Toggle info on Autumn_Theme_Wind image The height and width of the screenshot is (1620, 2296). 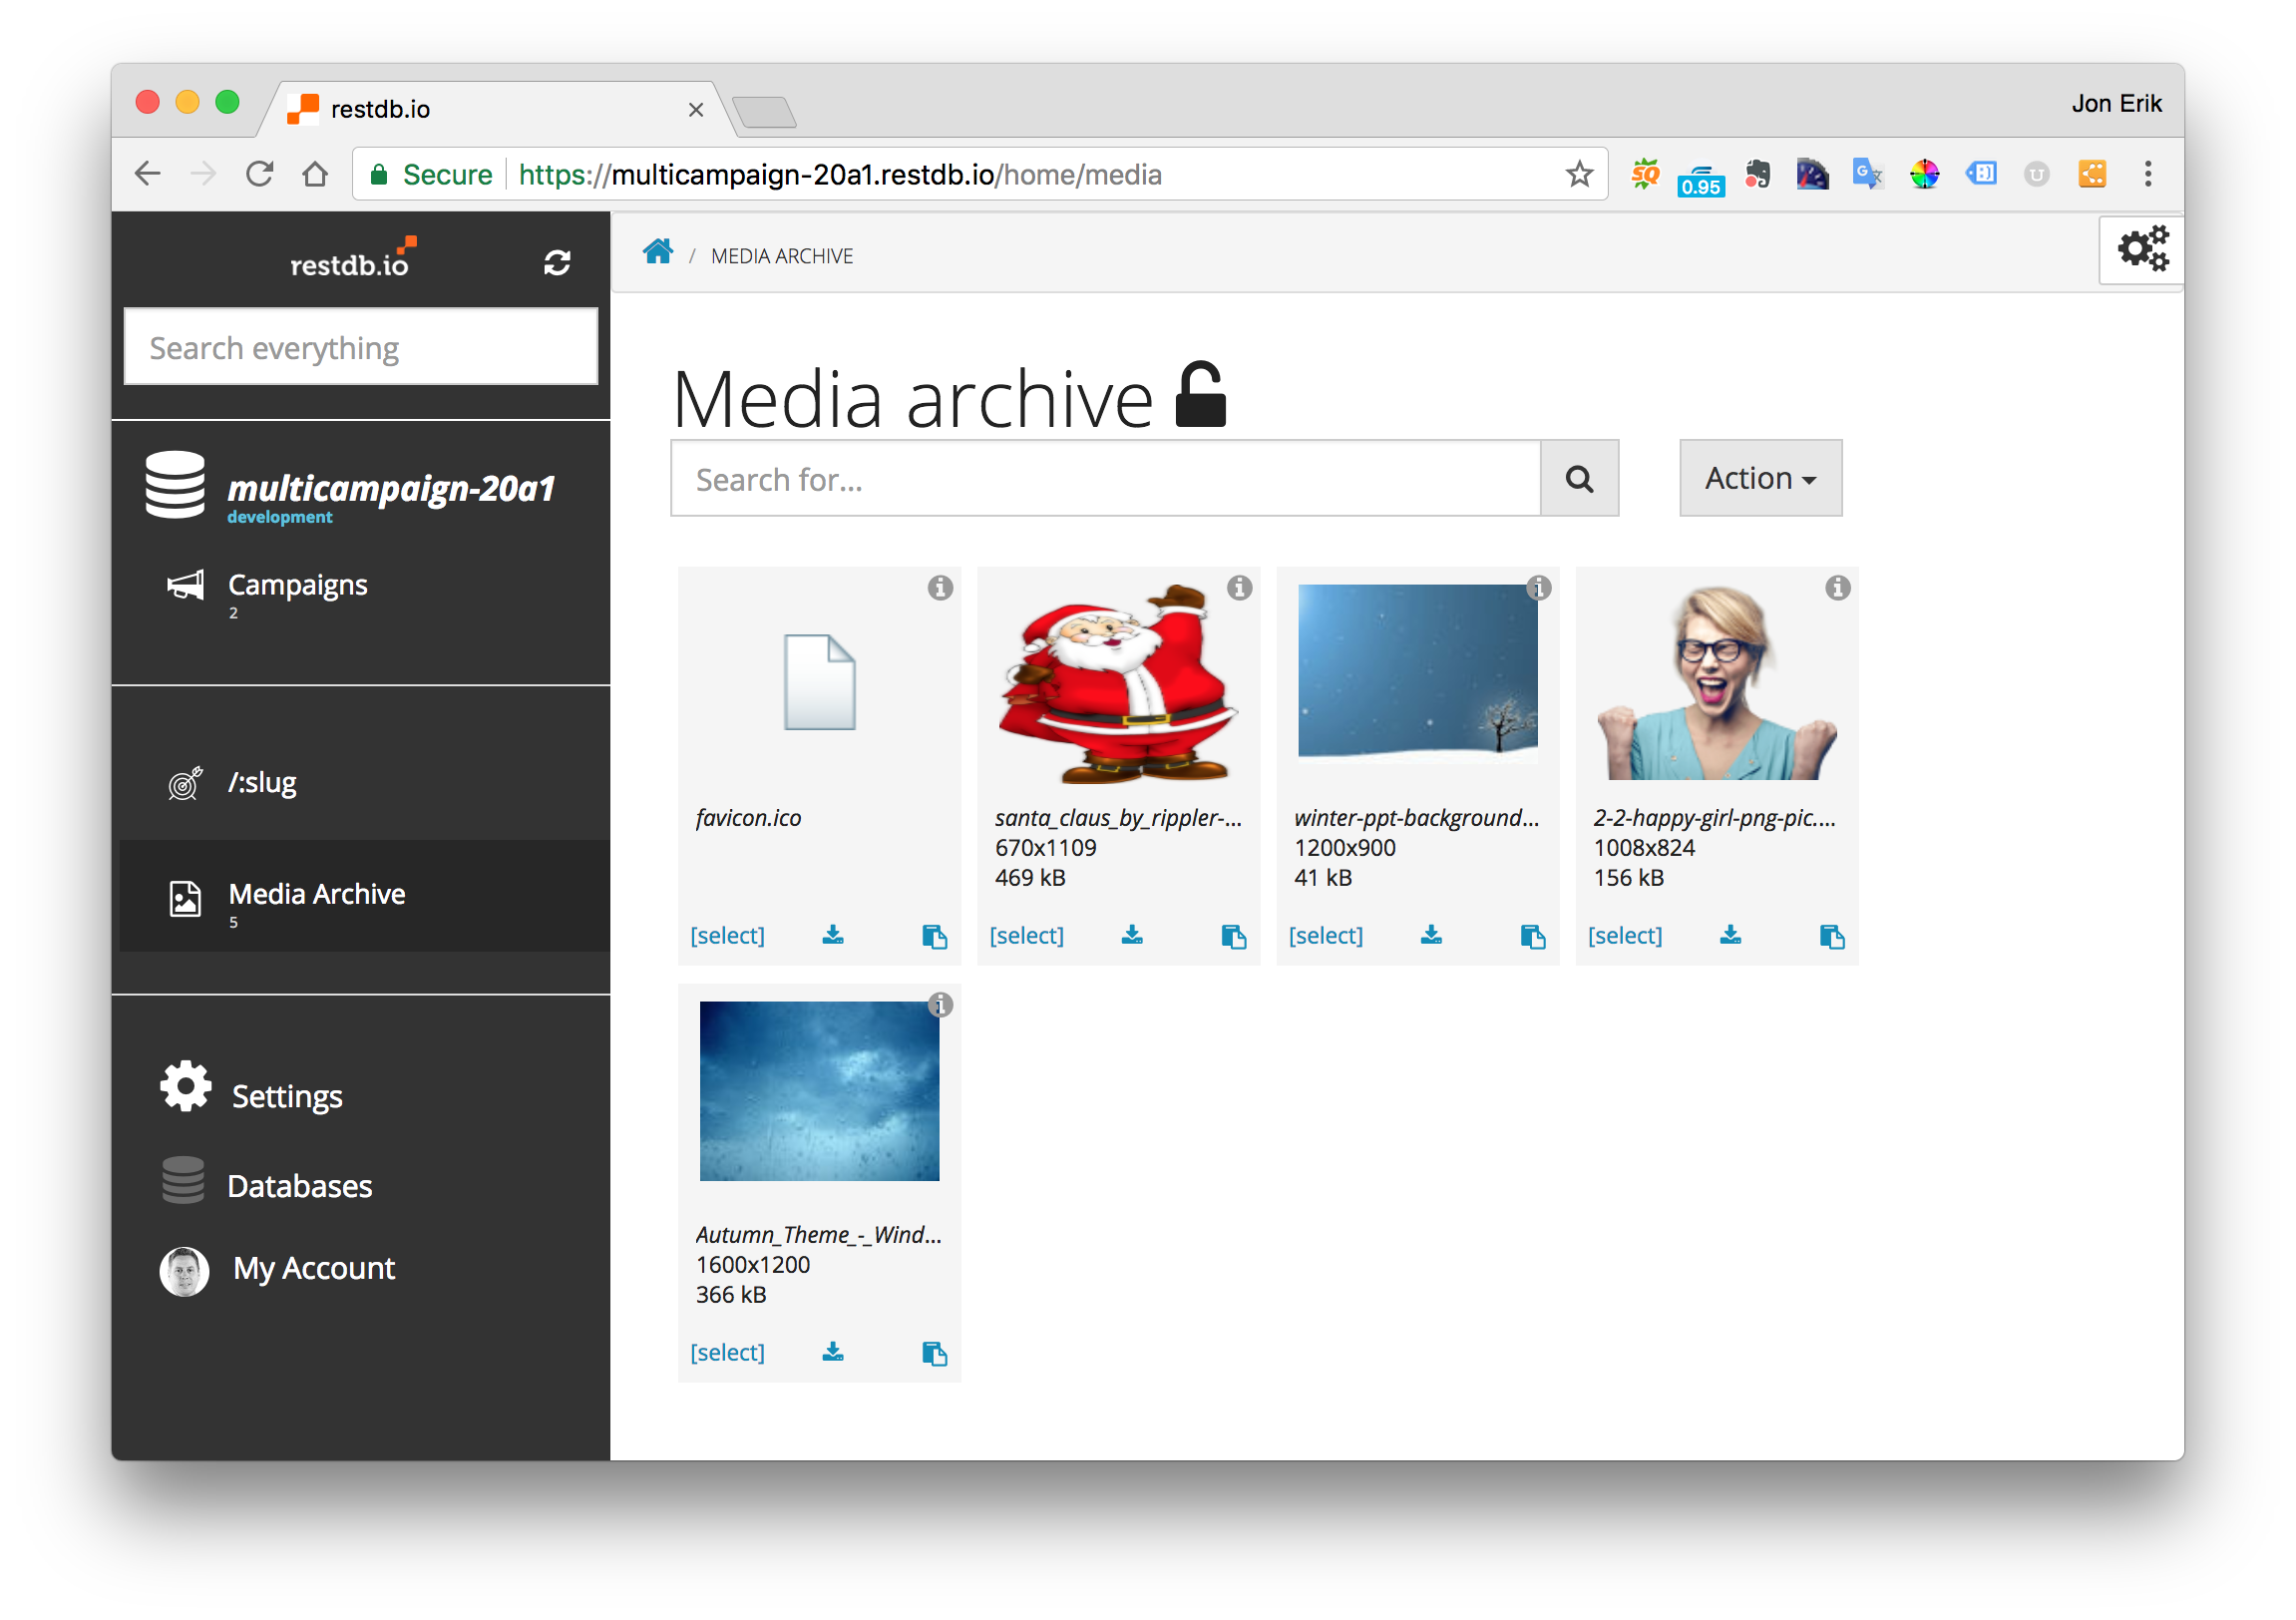938,1007
